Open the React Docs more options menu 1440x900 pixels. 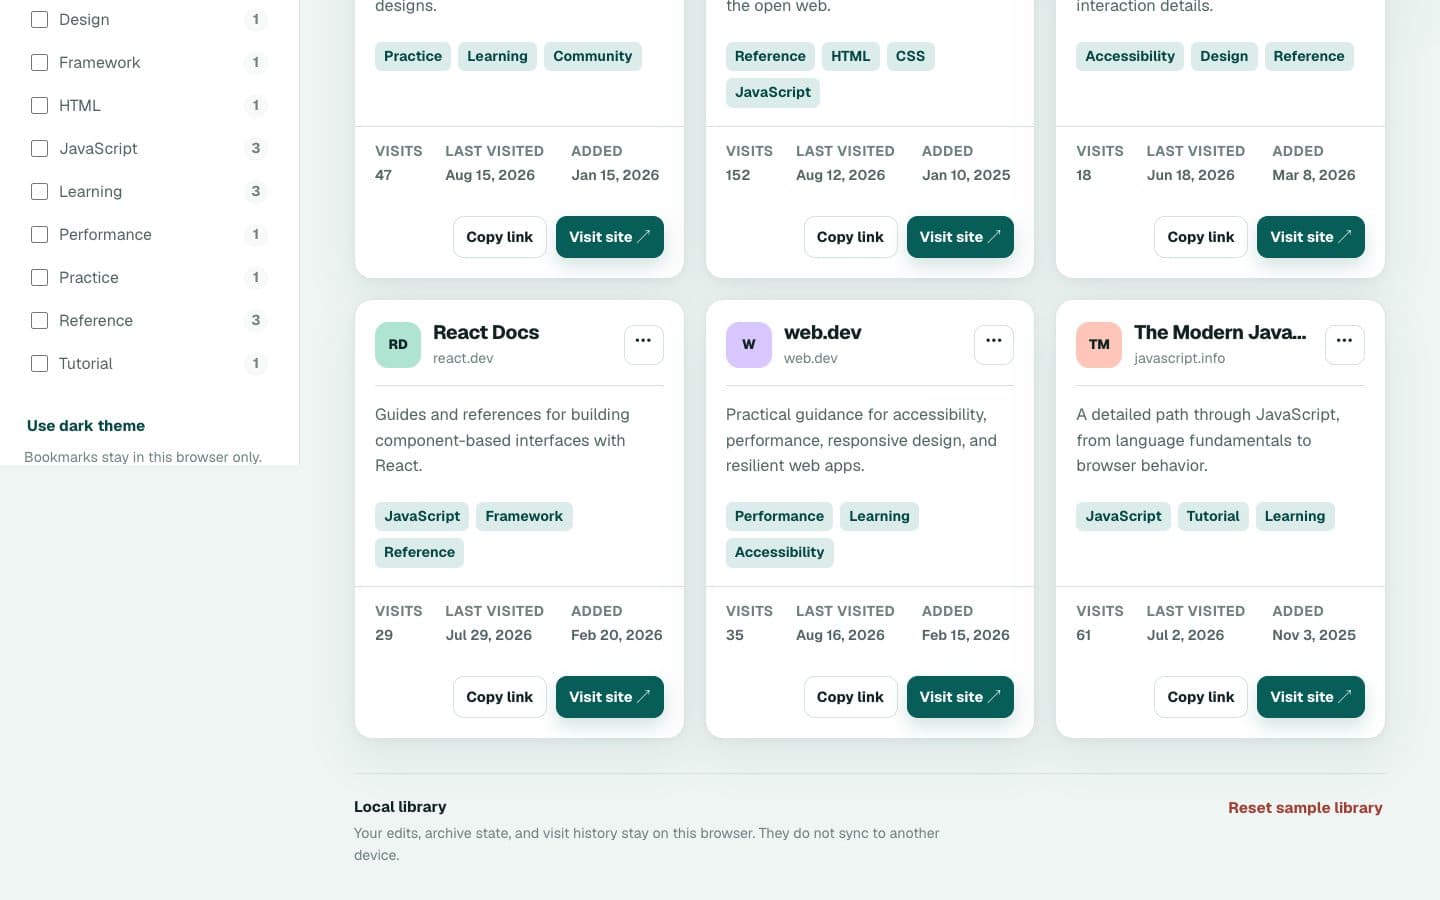tap(643, 344)
